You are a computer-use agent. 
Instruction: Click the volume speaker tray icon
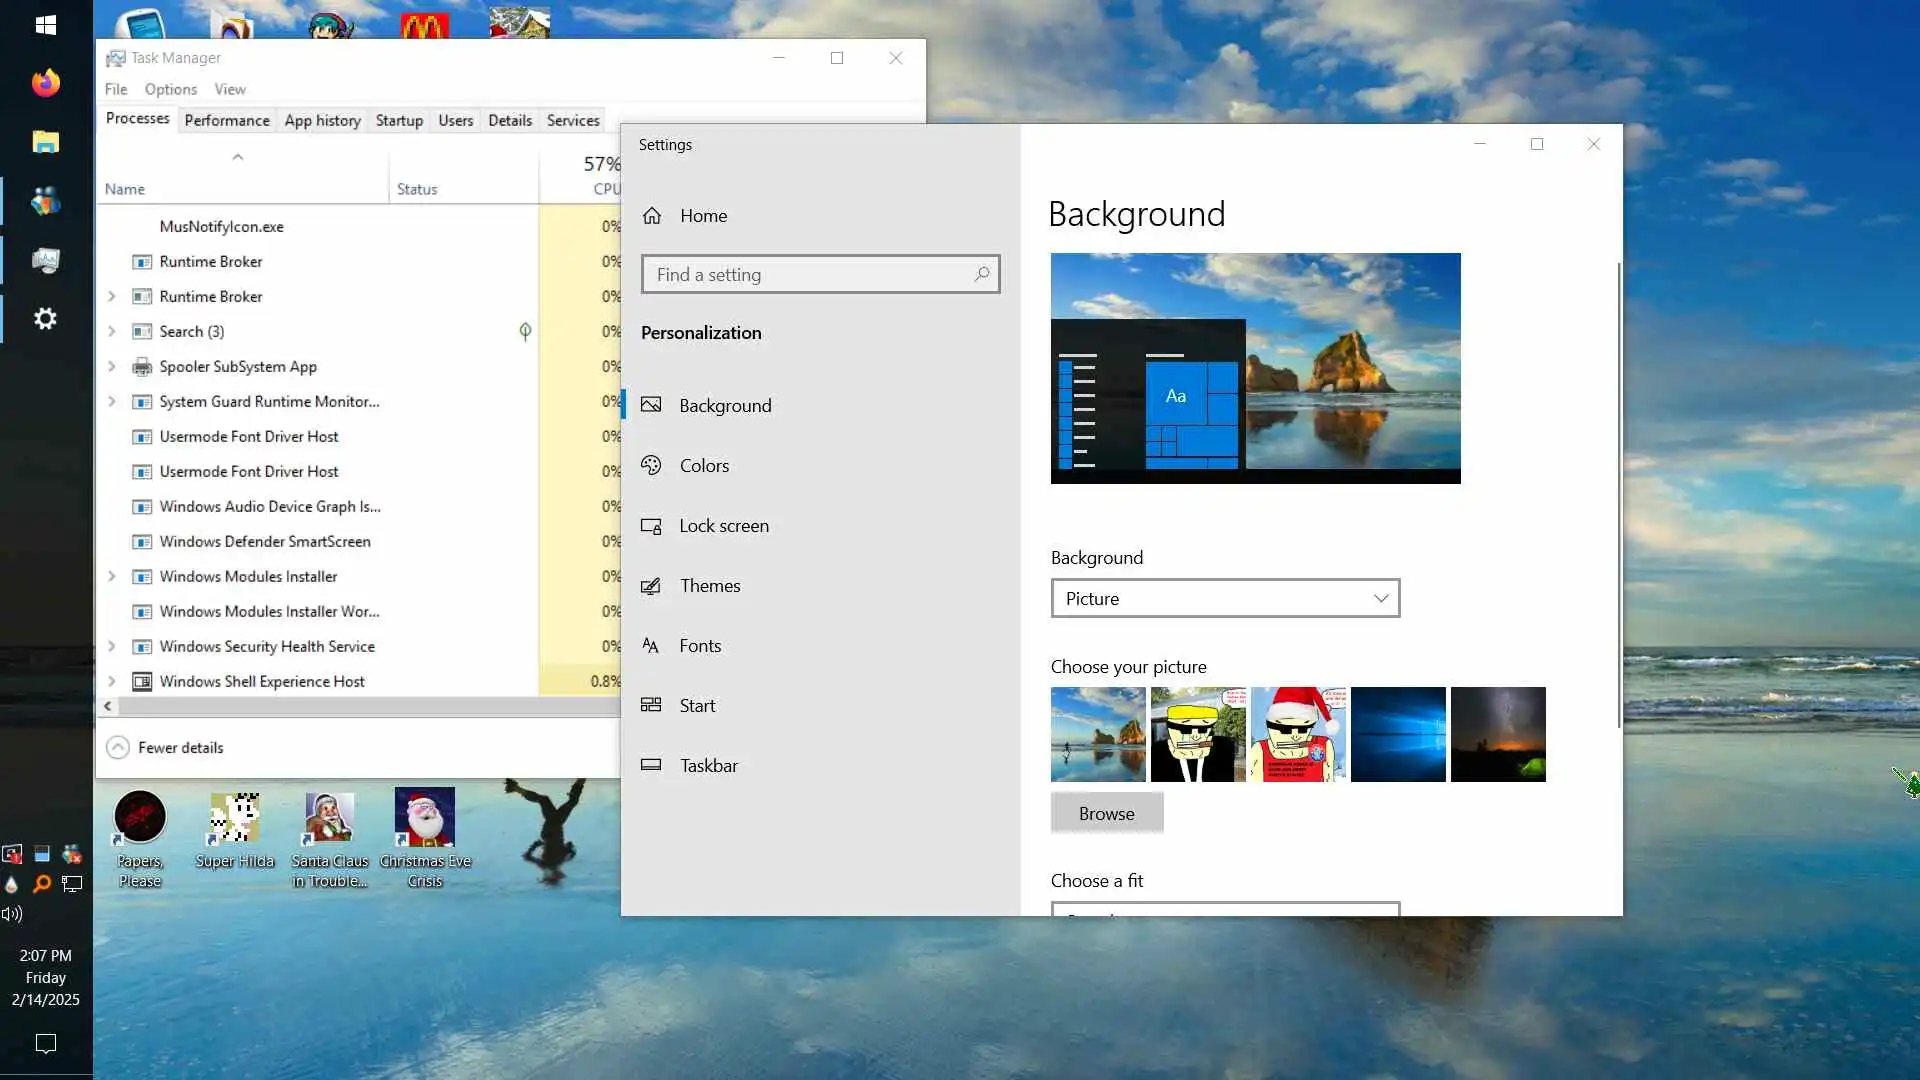[12, 914]
